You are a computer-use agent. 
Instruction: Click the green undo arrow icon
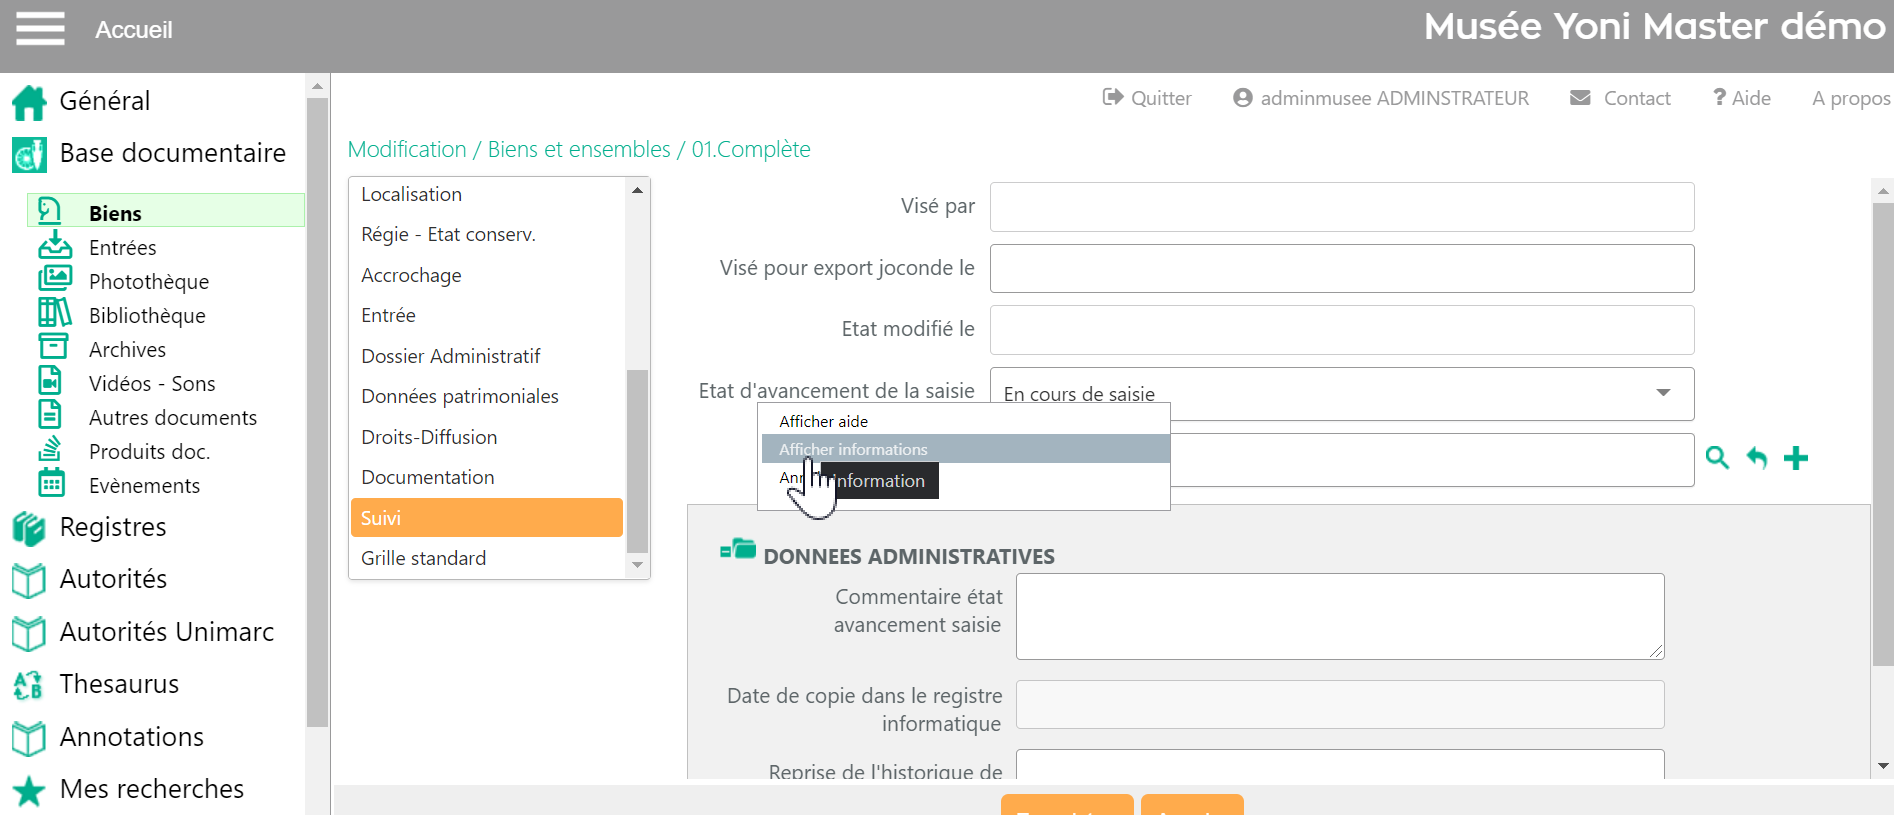click(x=1757, y=458)
